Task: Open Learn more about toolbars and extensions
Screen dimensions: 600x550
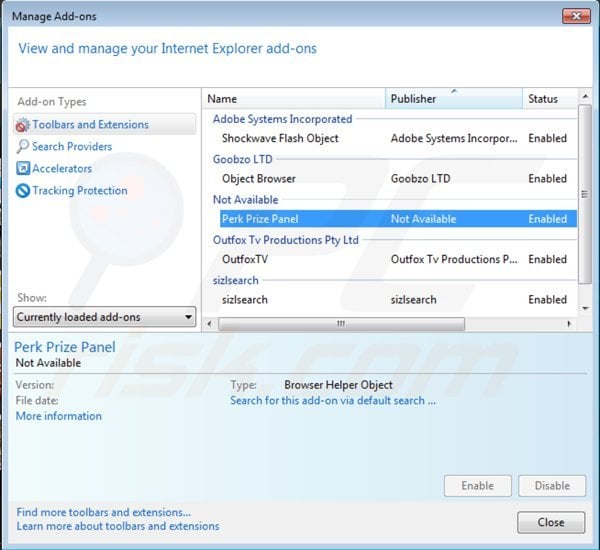Action: point(118,526)
